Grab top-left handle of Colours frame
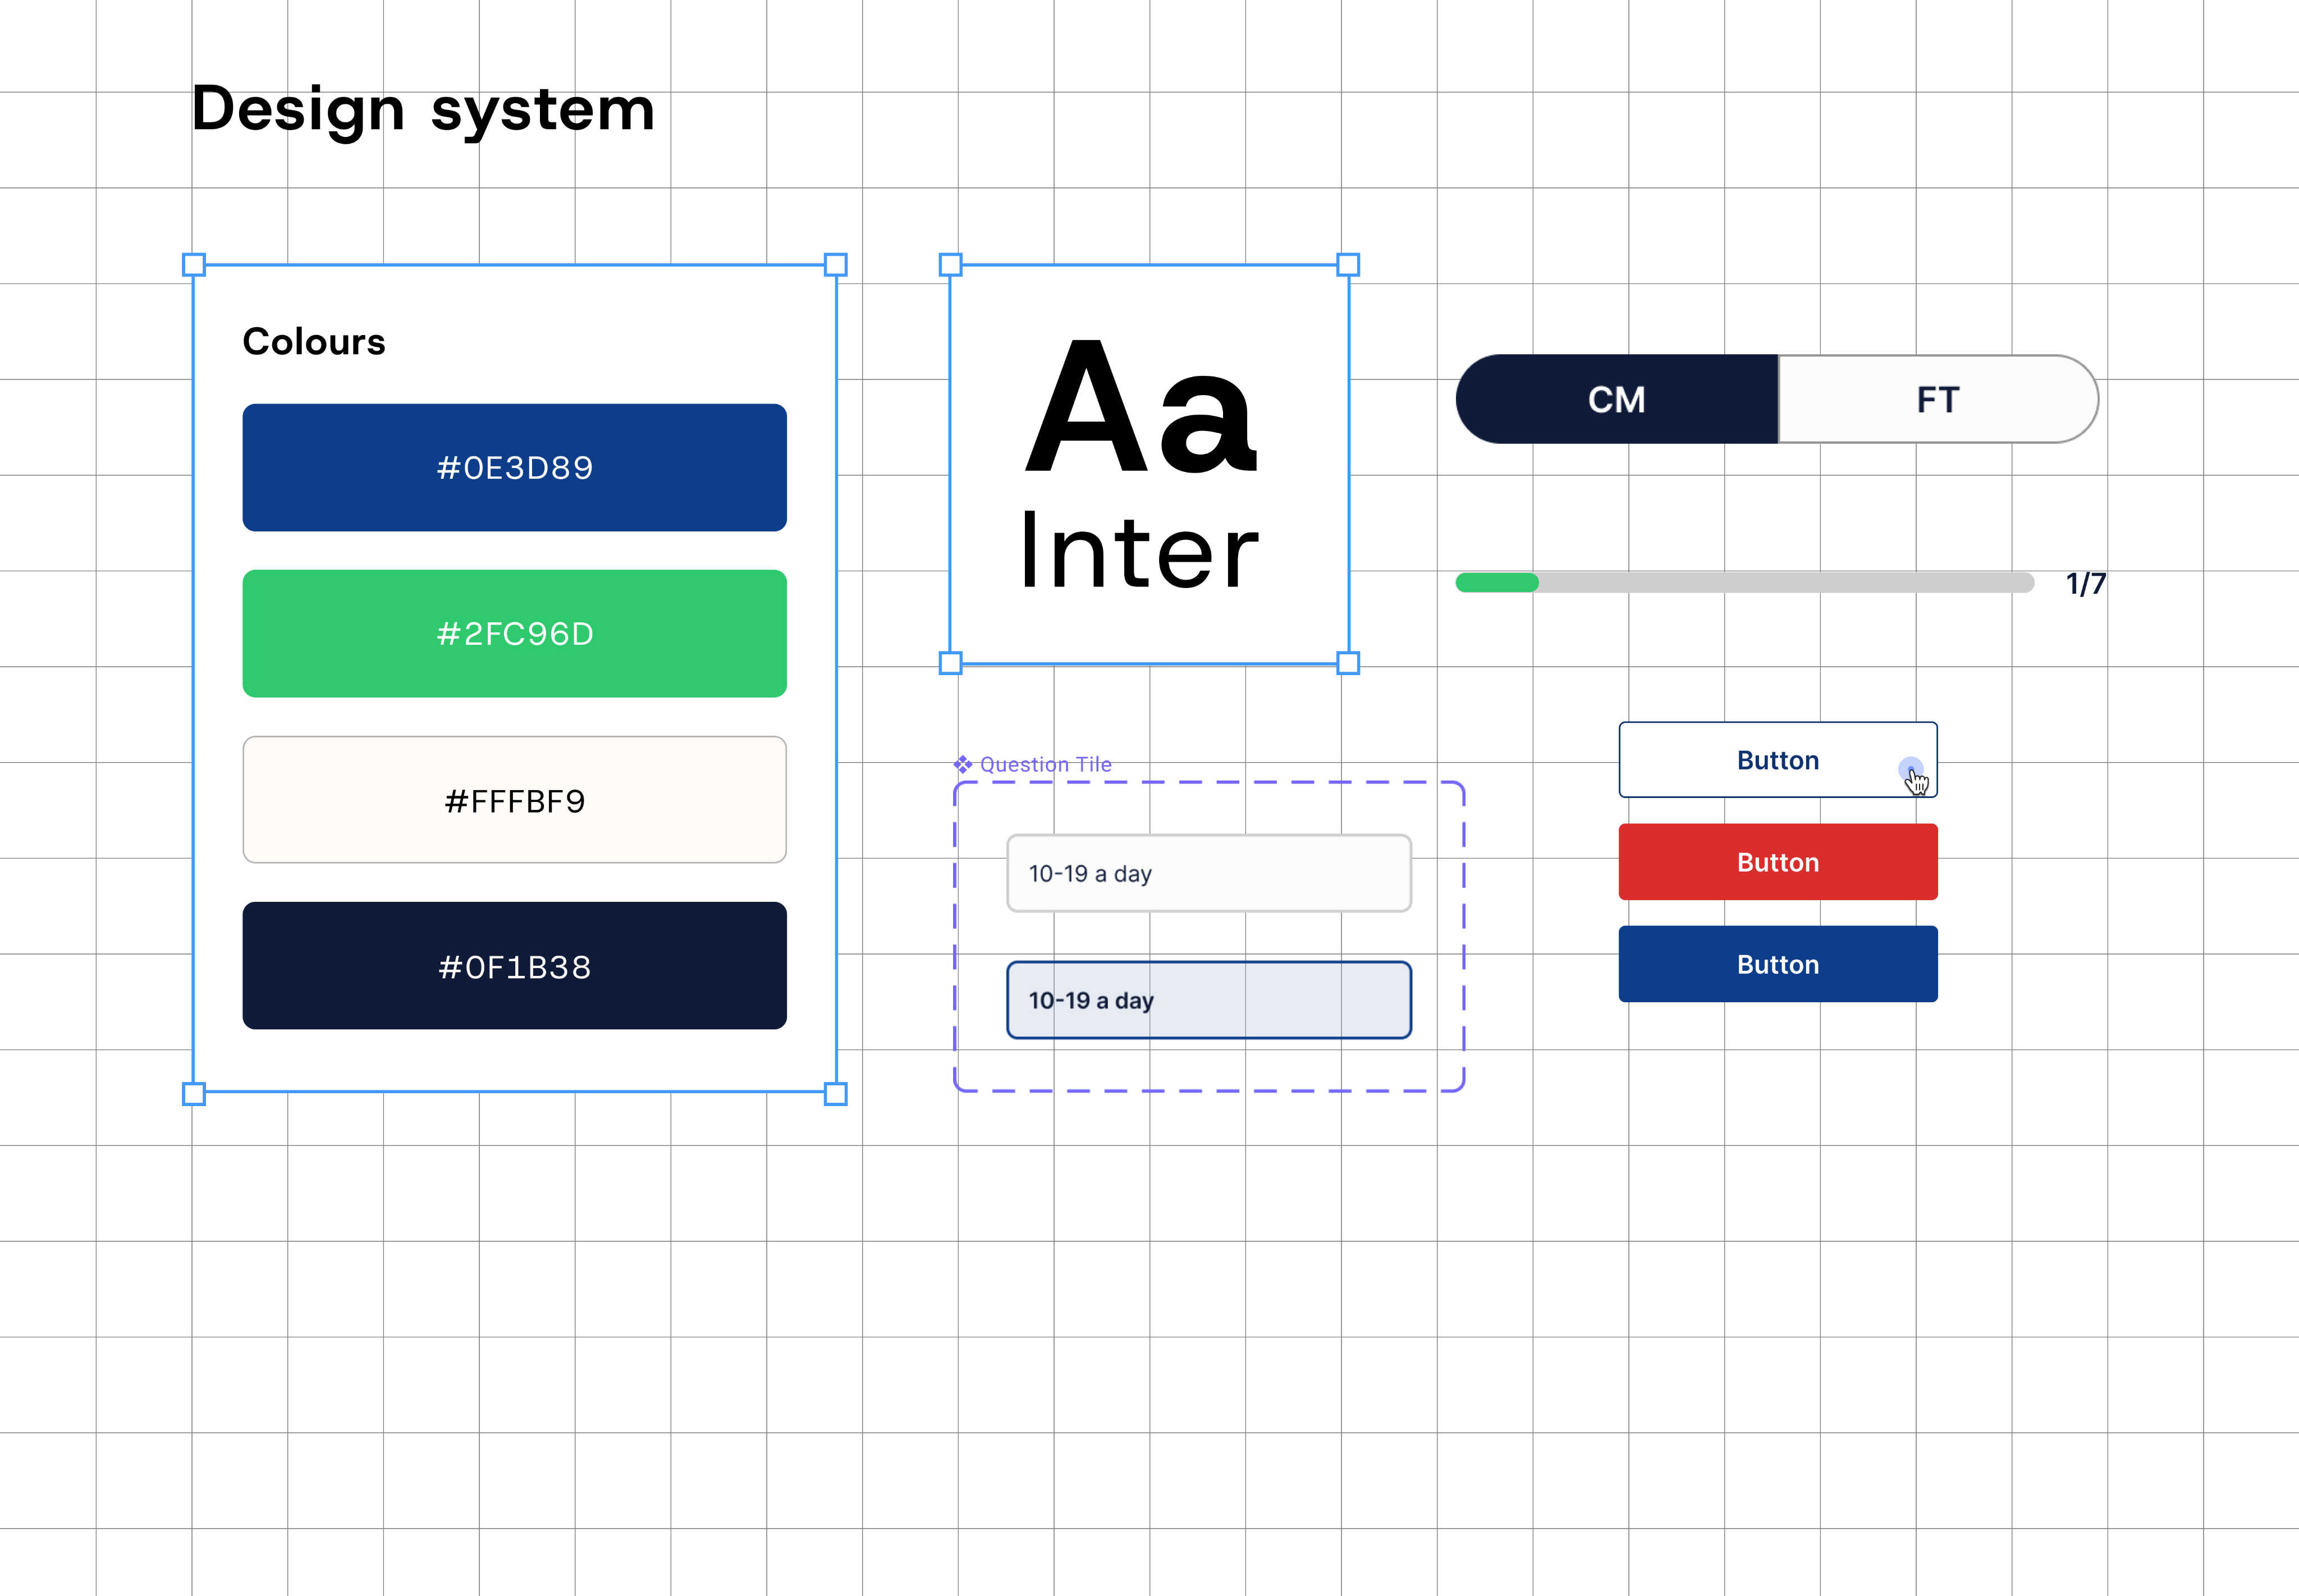 [x=194, y=265]
